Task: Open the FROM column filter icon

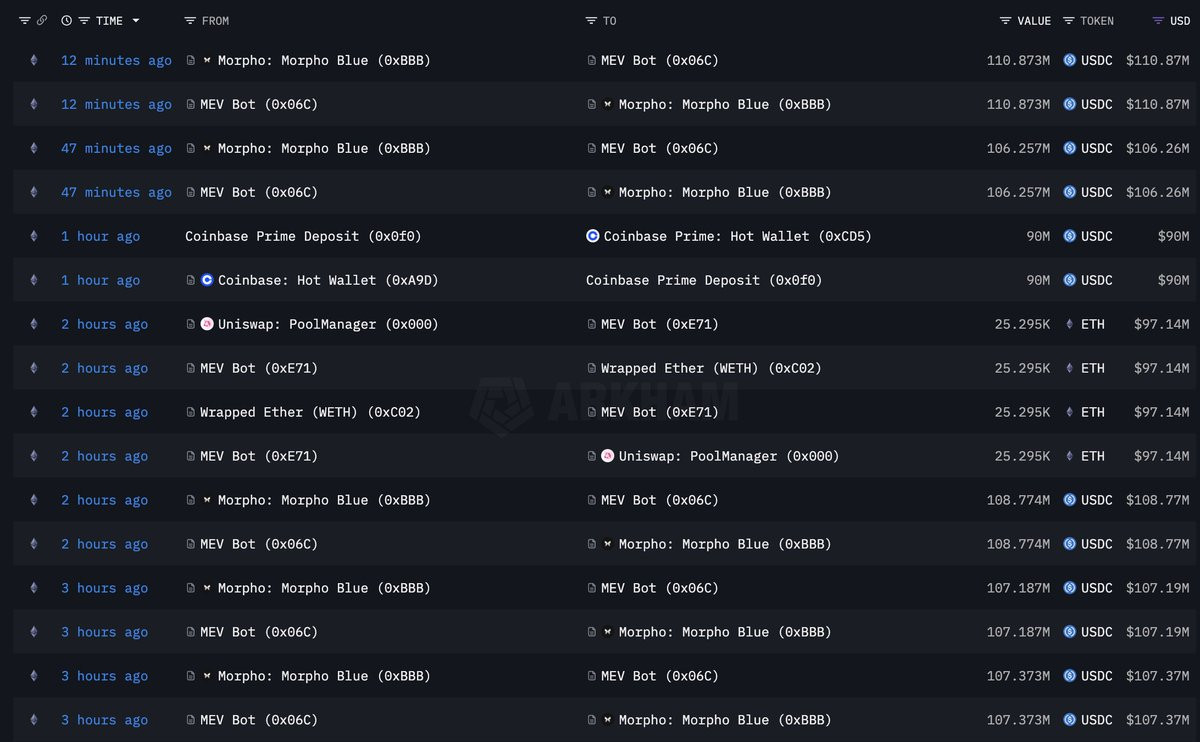Action: (x=190, y=20)
